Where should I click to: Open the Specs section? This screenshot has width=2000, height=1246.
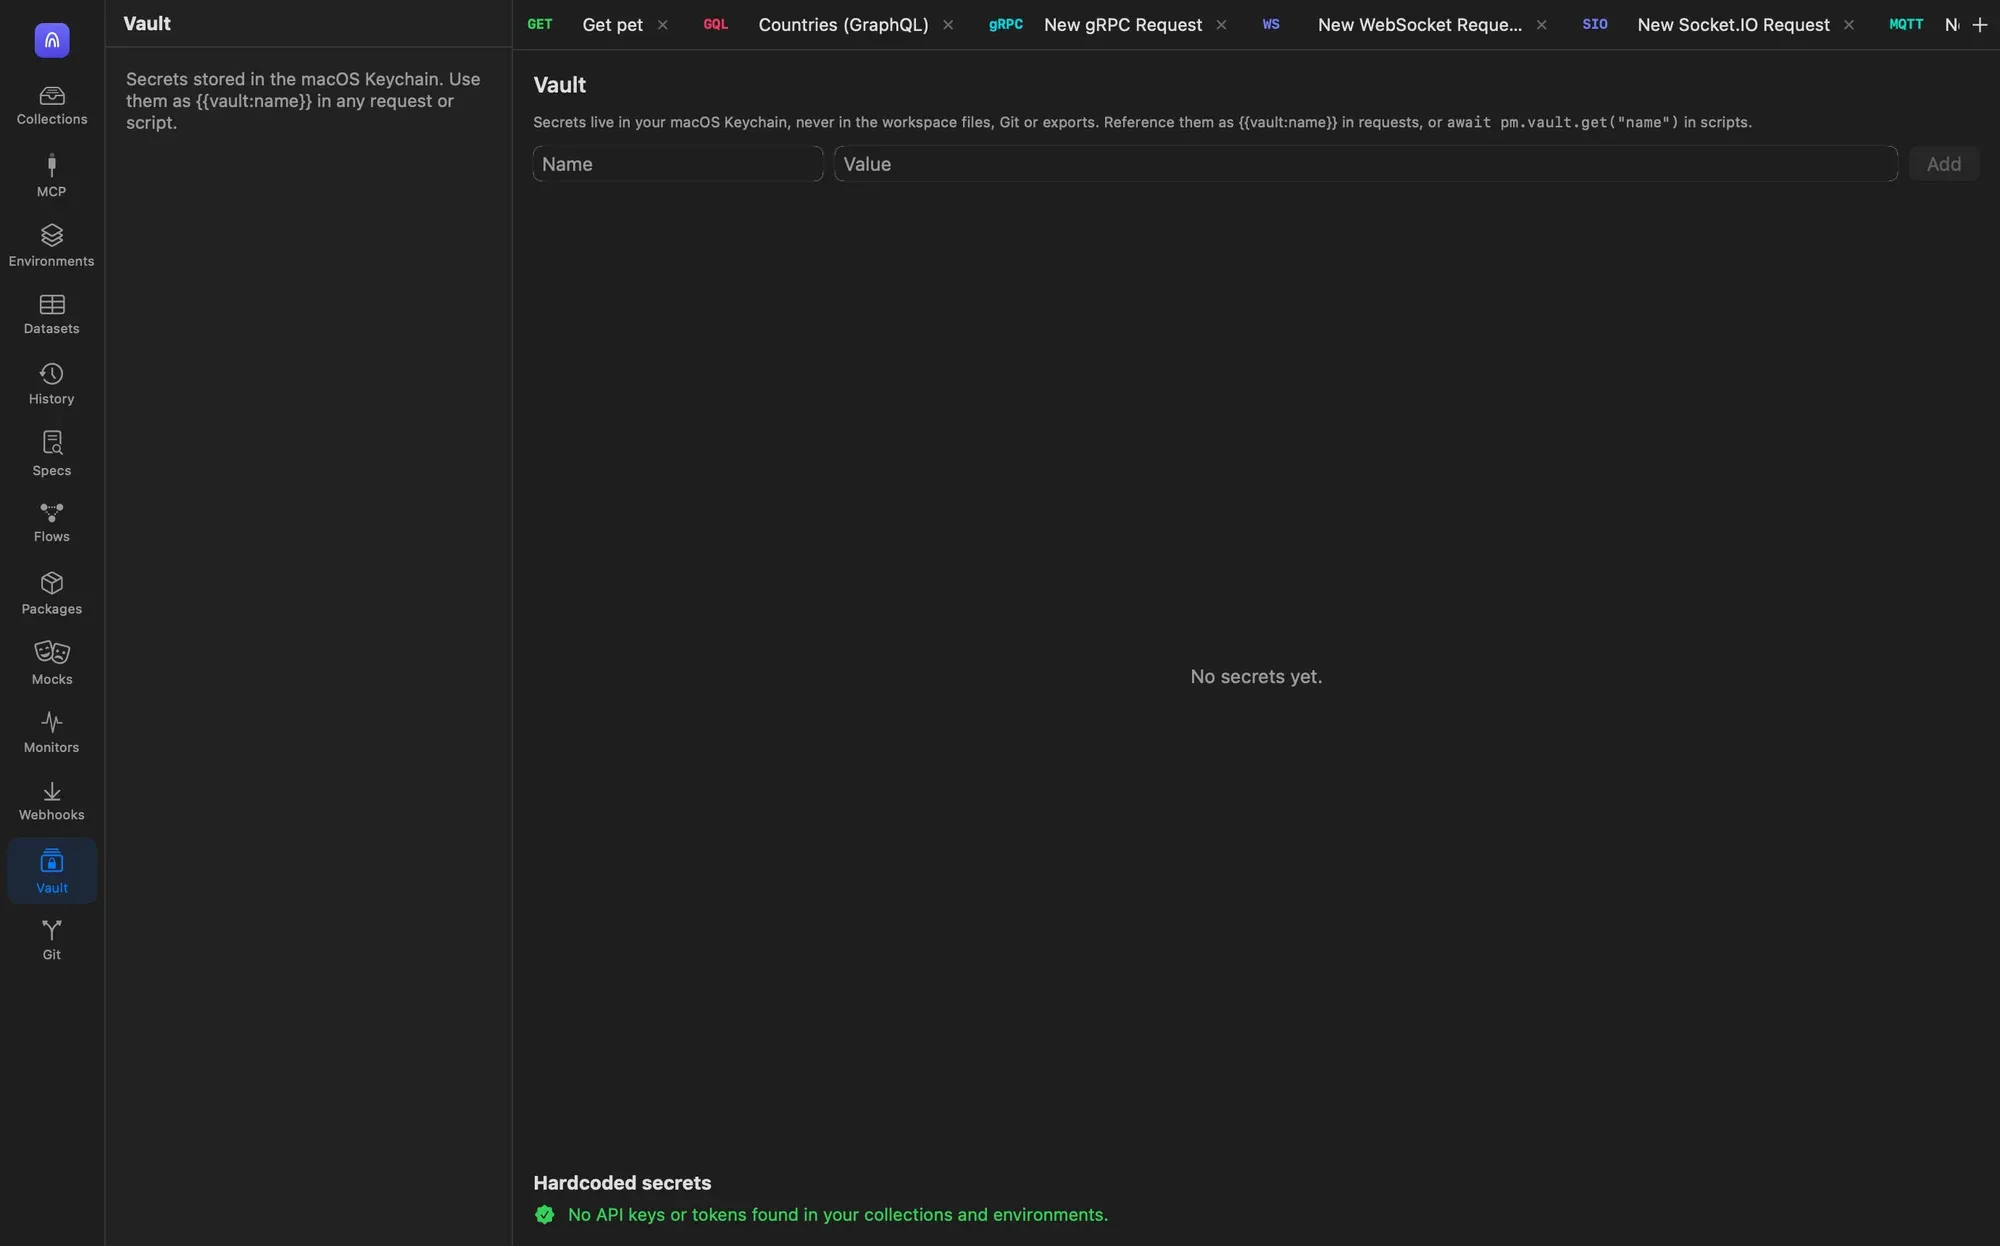coord(52,455)
